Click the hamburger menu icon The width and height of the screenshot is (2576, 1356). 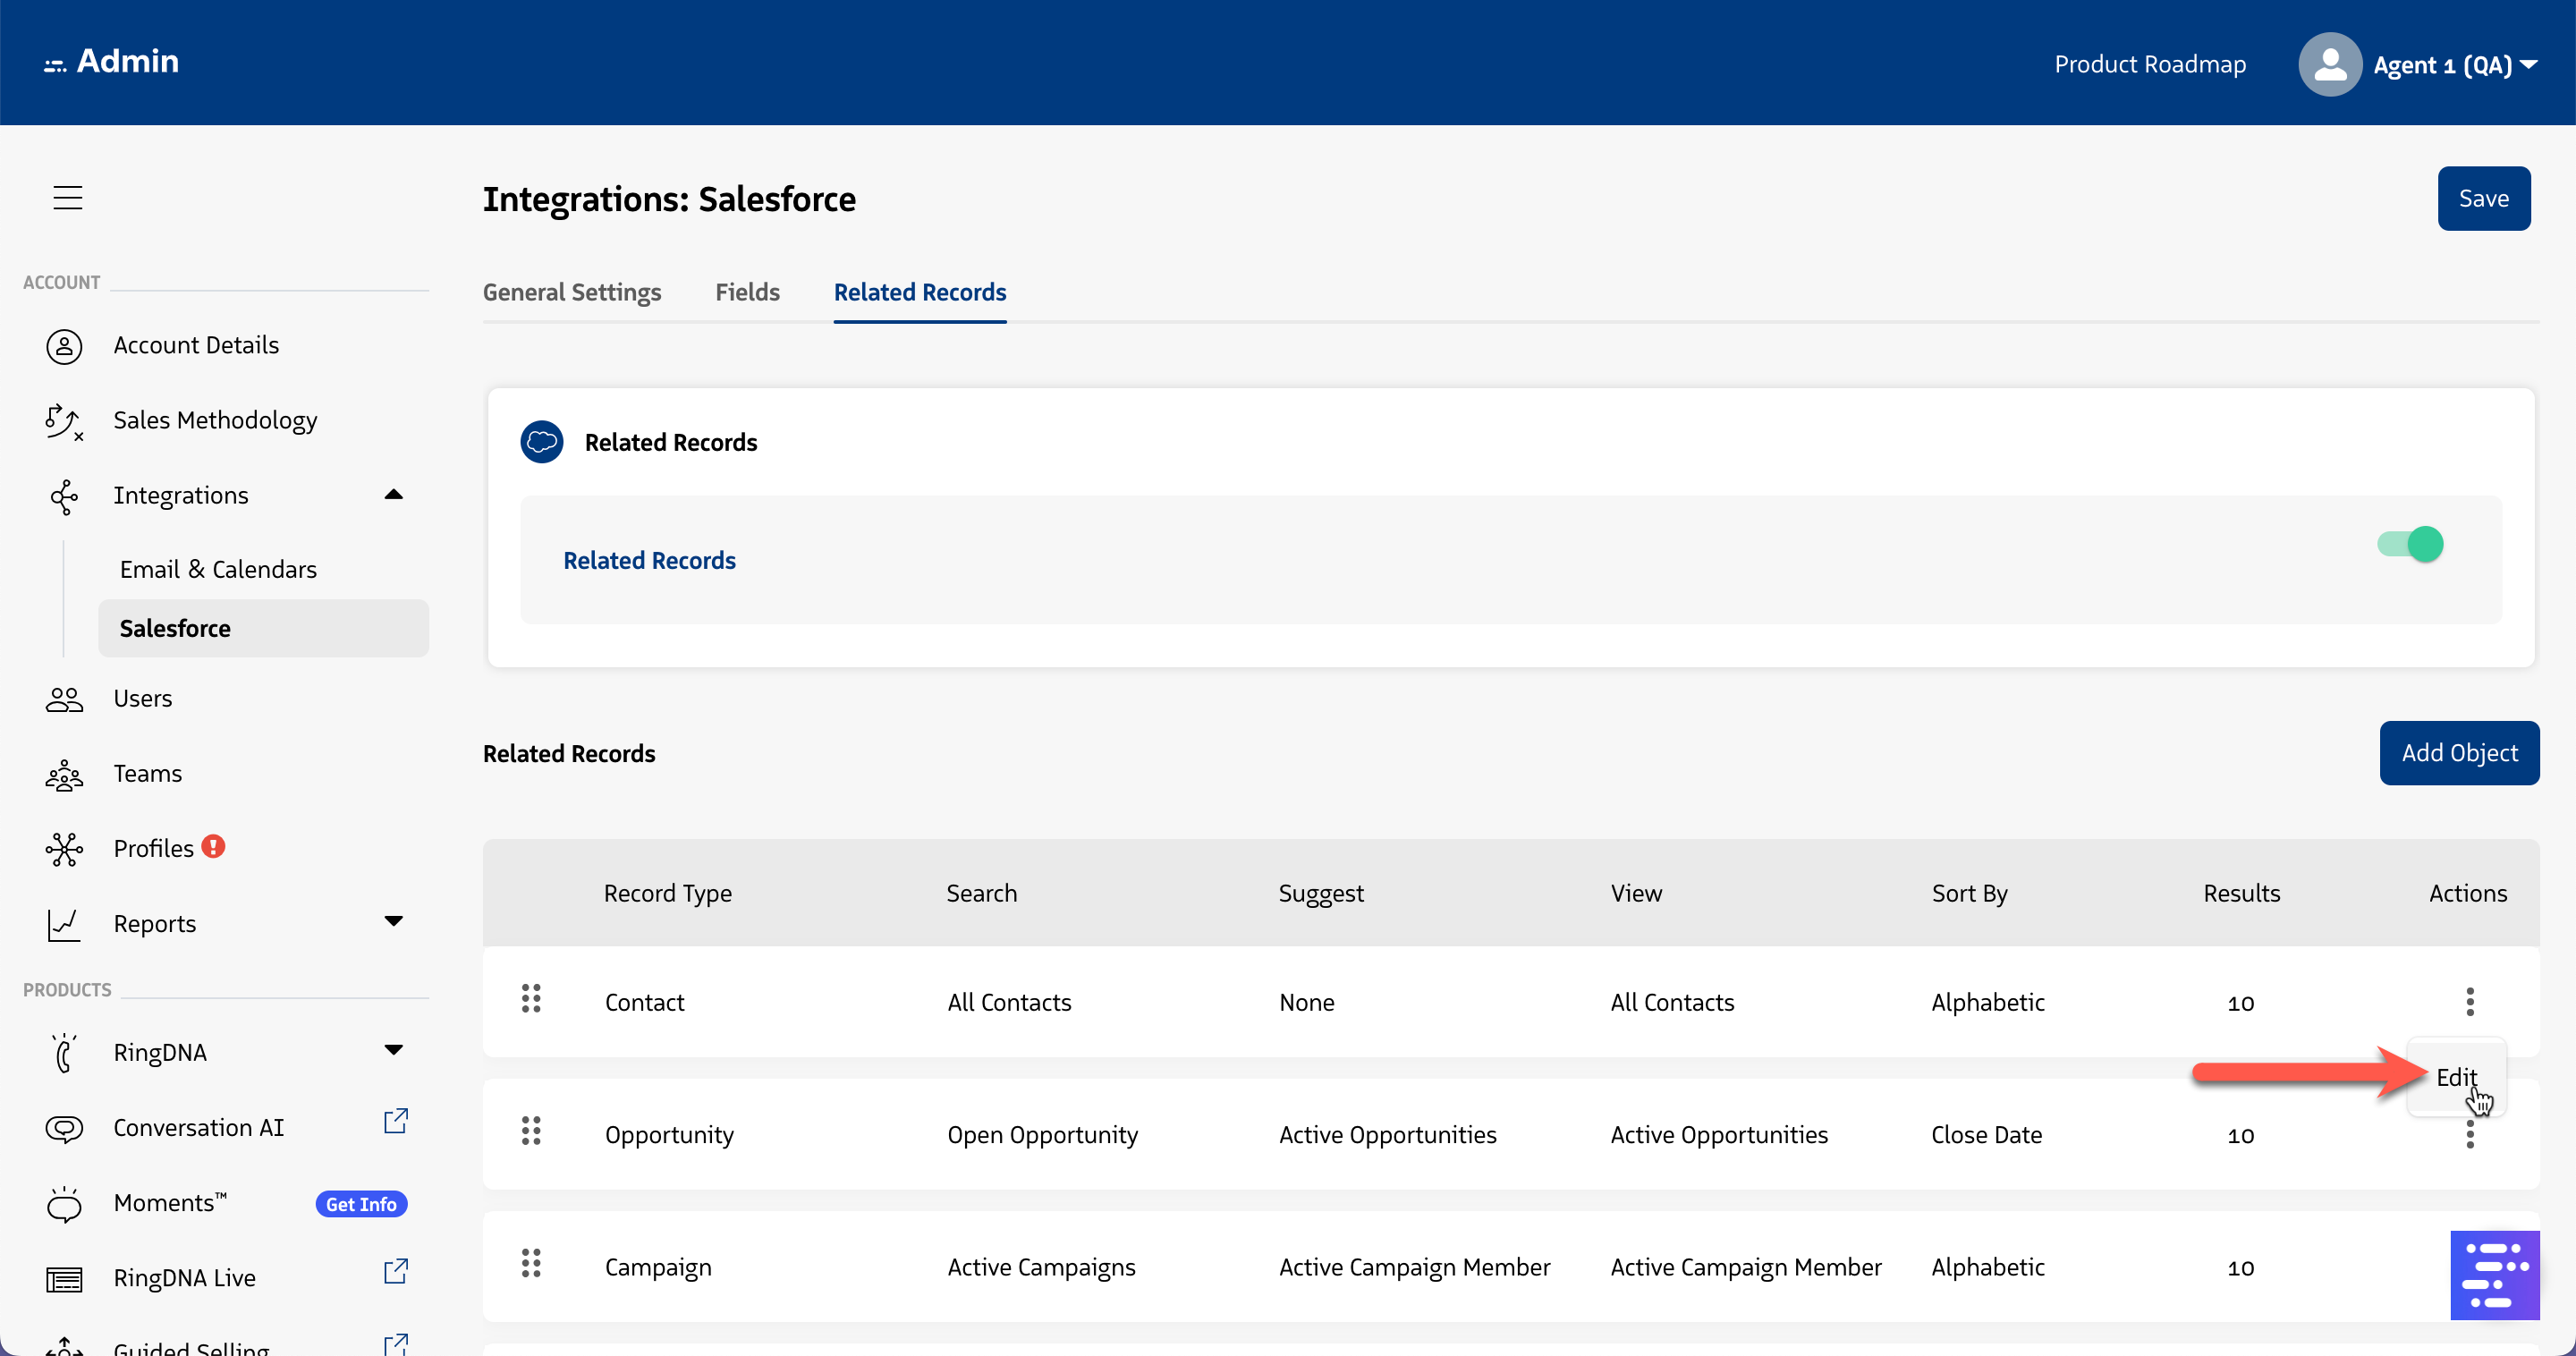[68, 198]
